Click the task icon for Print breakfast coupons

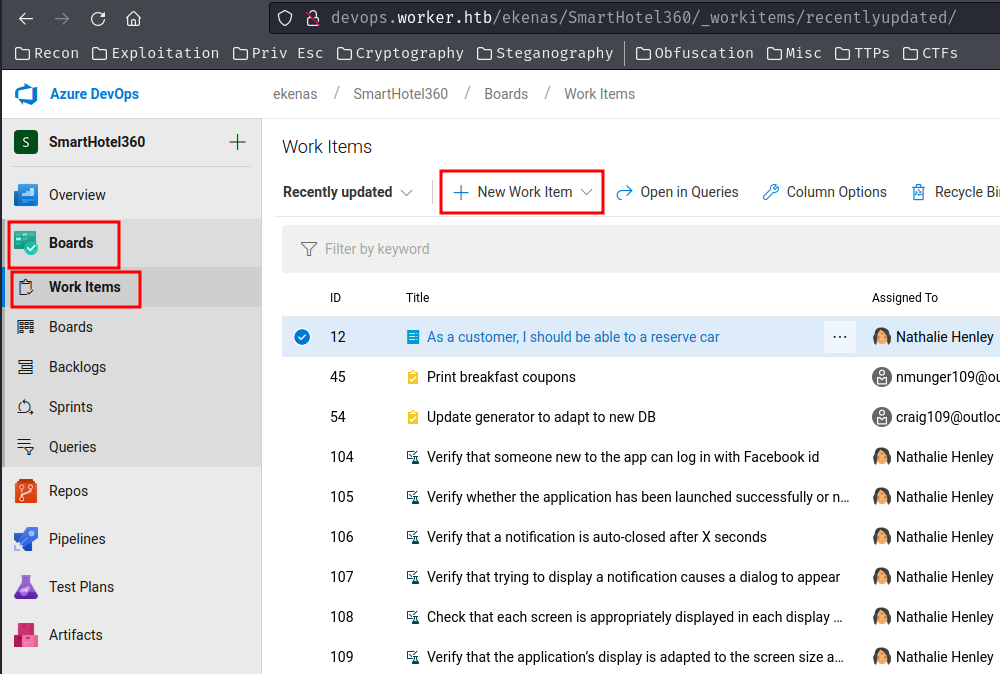tap(413, 377)
